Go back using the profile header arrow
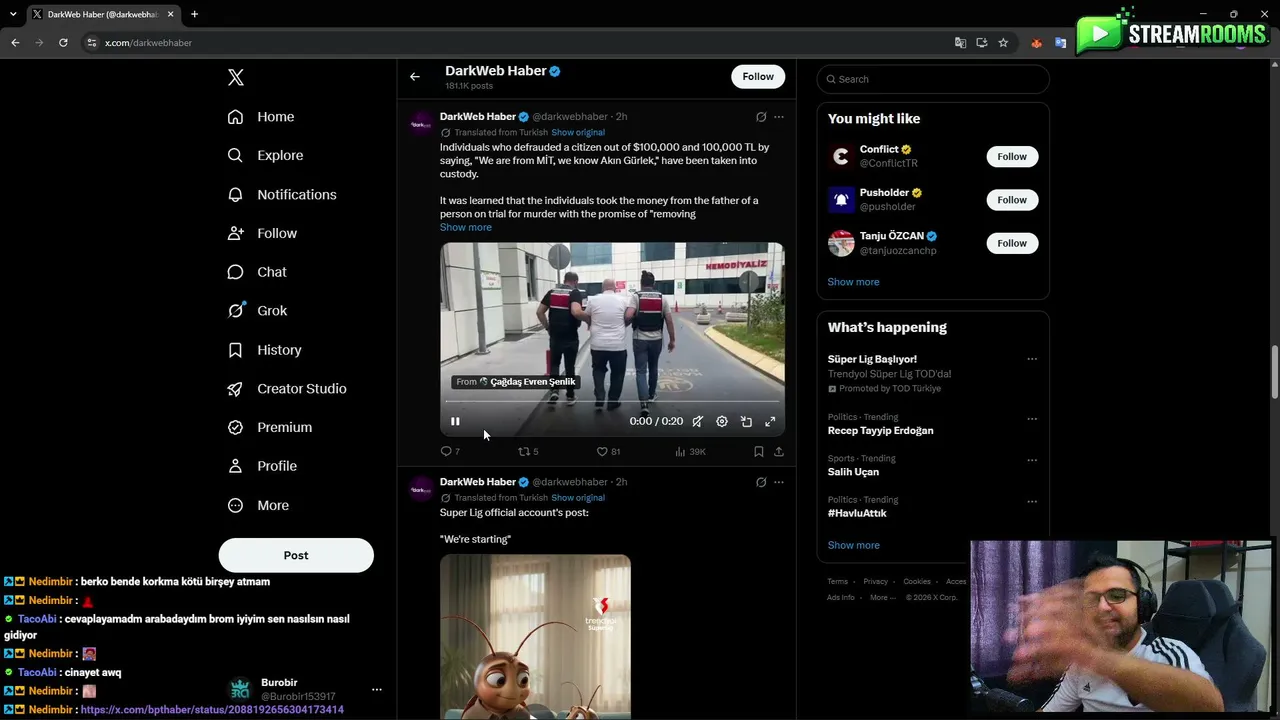Screen dimensions: 1280x720 (x=415, y=76)
